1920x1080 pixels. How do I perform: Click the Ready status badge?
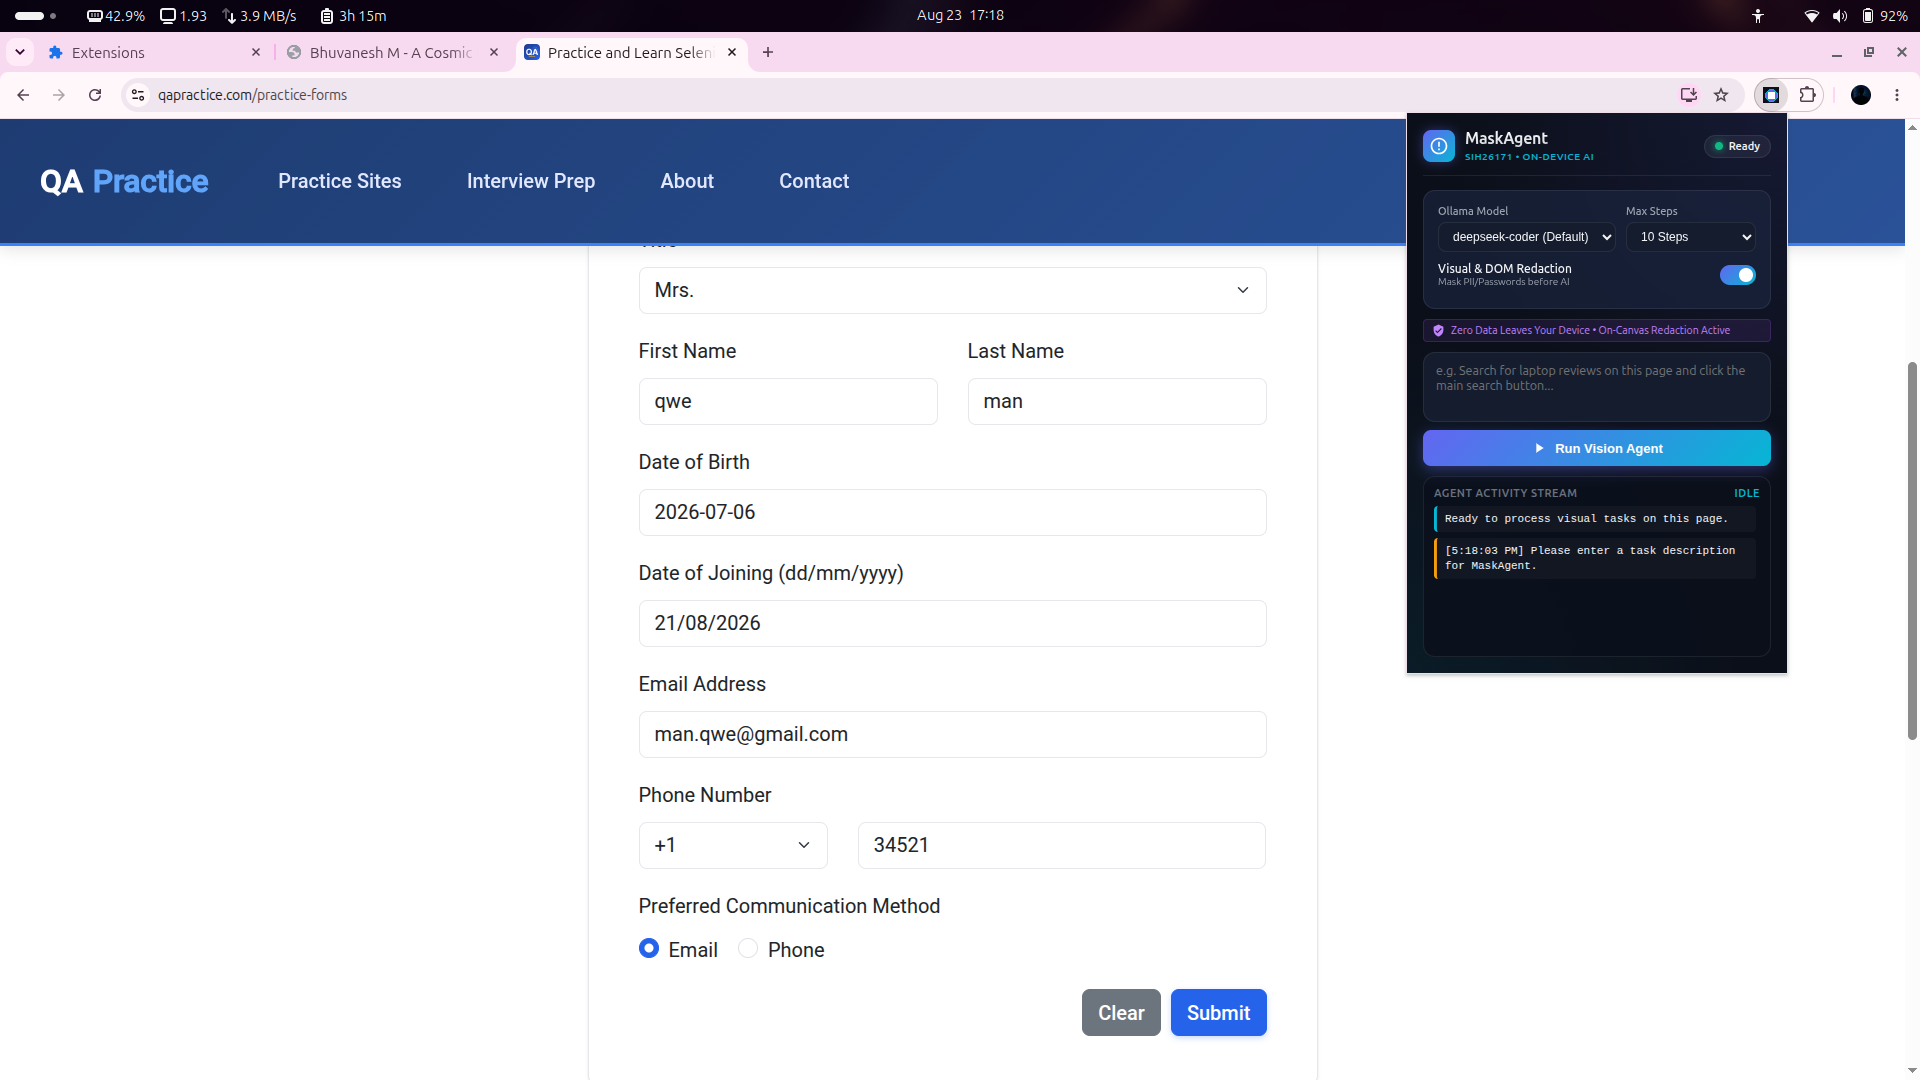pyautogui.click(x=1737, y=146)
